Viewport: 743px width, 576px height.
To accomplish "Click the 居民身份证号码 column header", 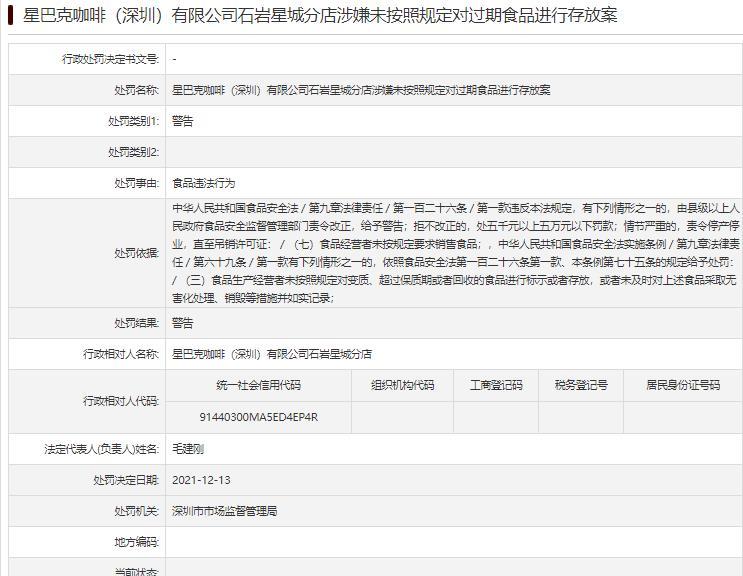I will pos(683,385).
